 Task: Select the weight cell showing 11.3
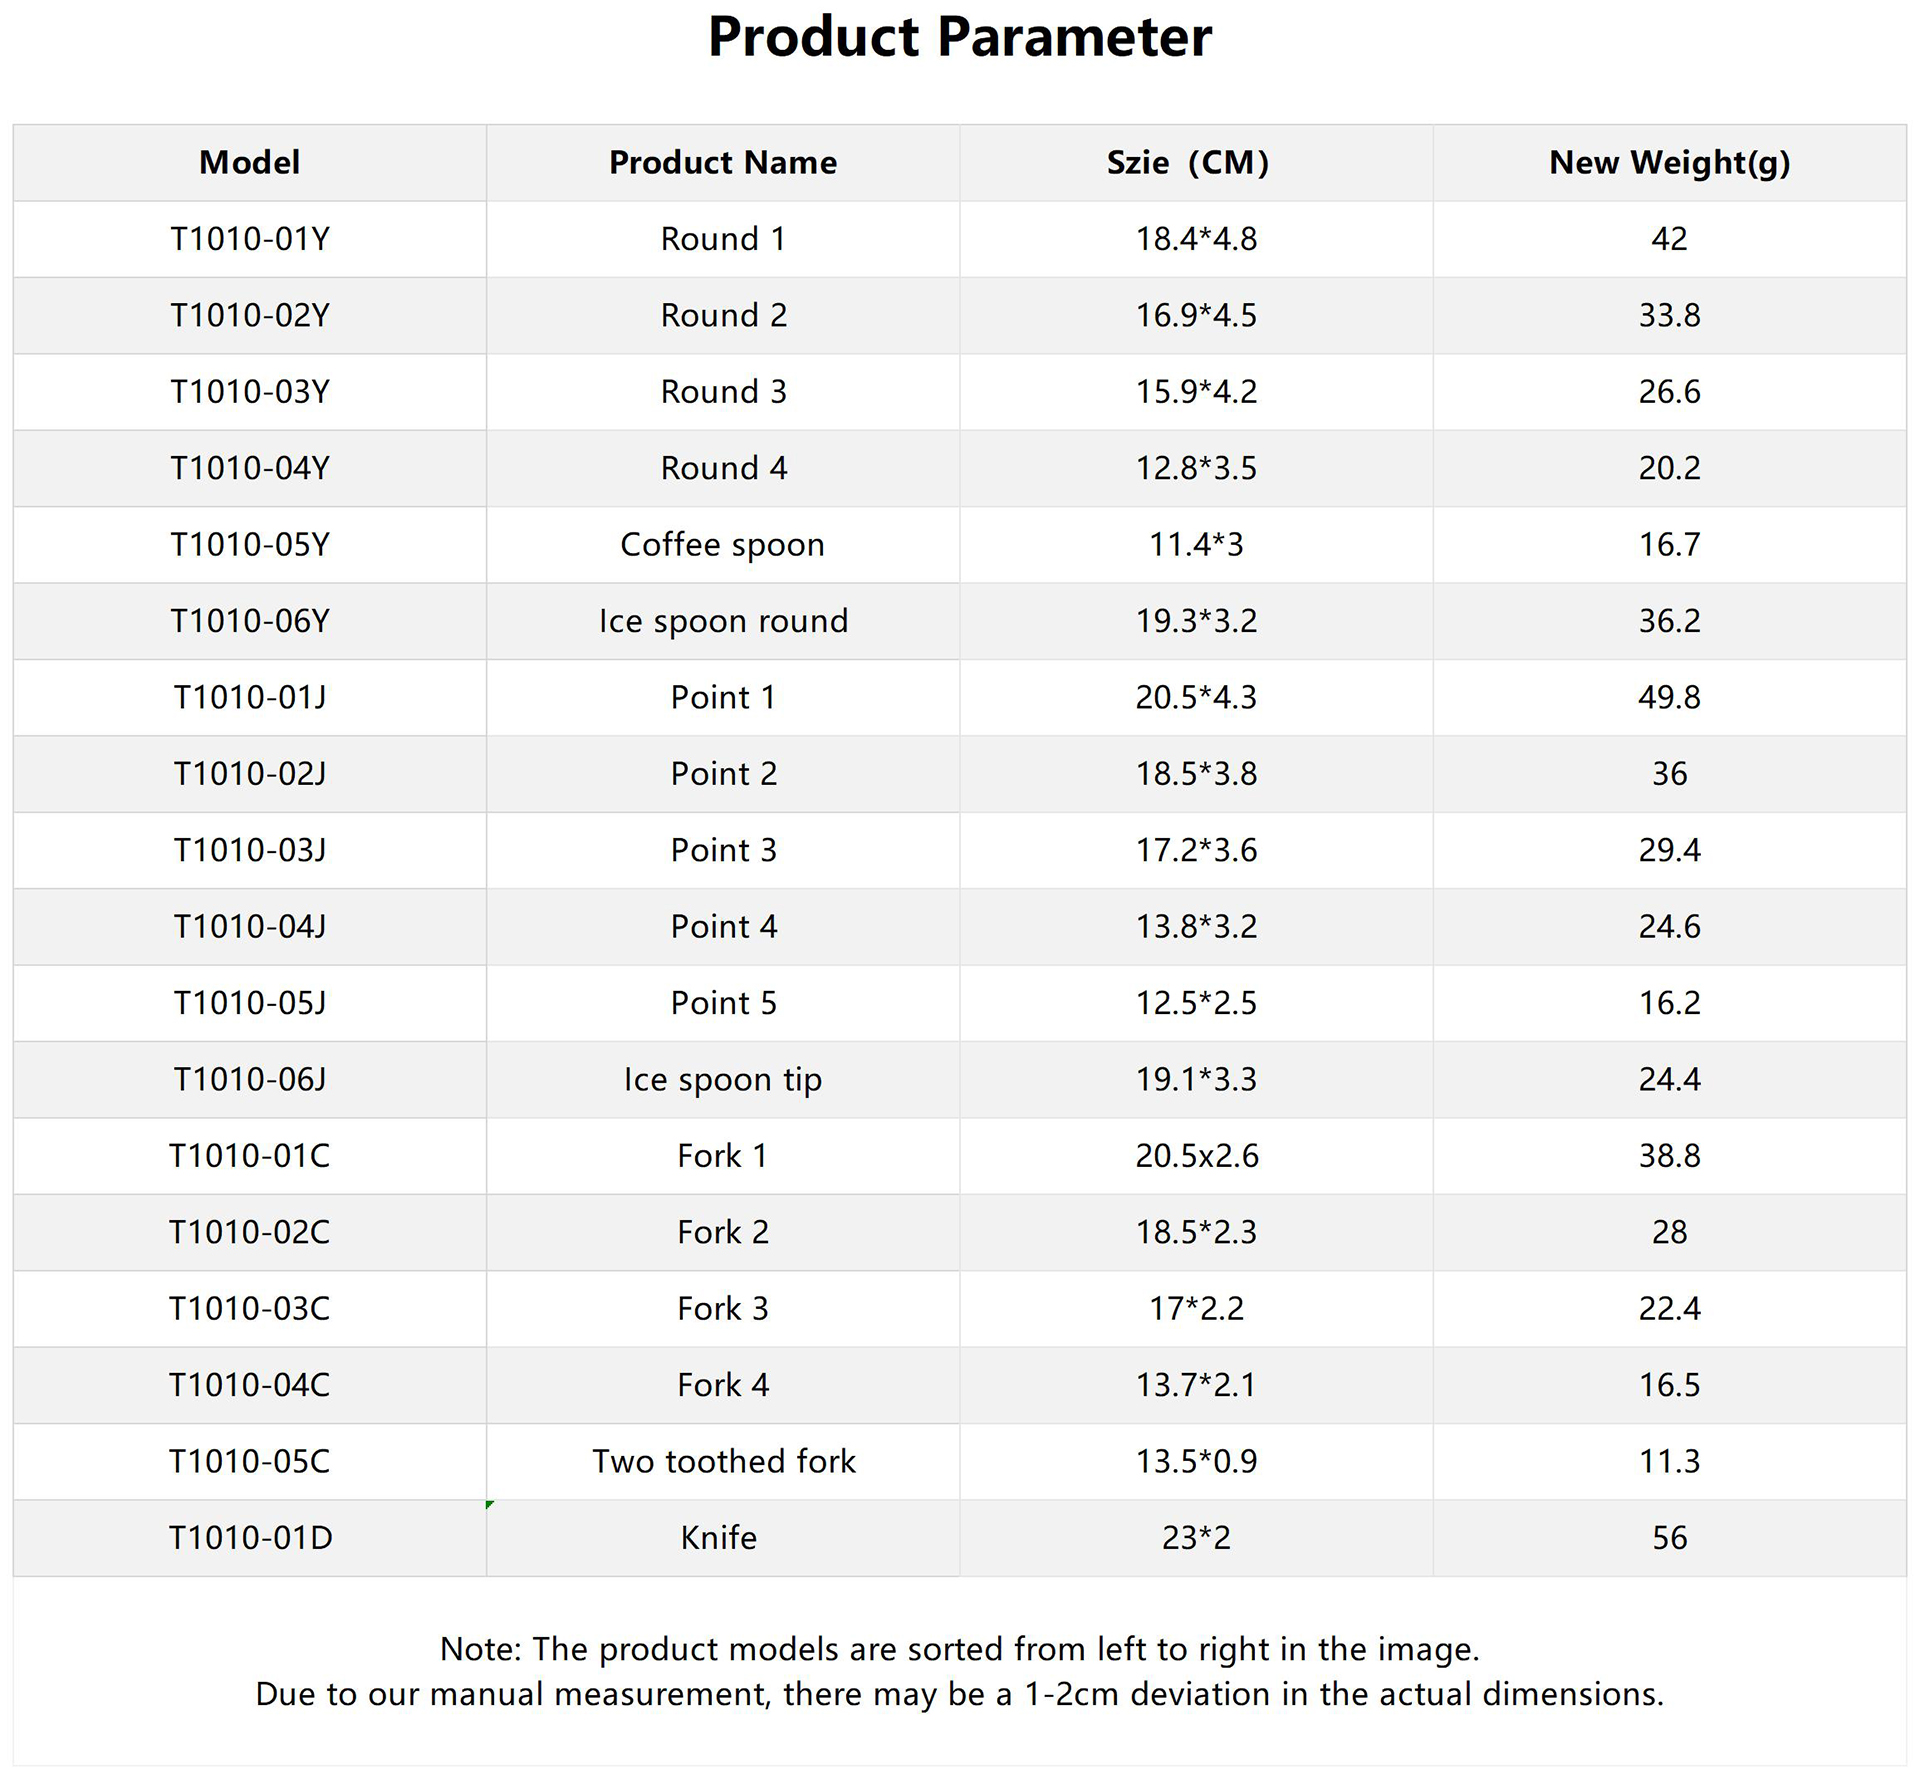point(1669,1461)
